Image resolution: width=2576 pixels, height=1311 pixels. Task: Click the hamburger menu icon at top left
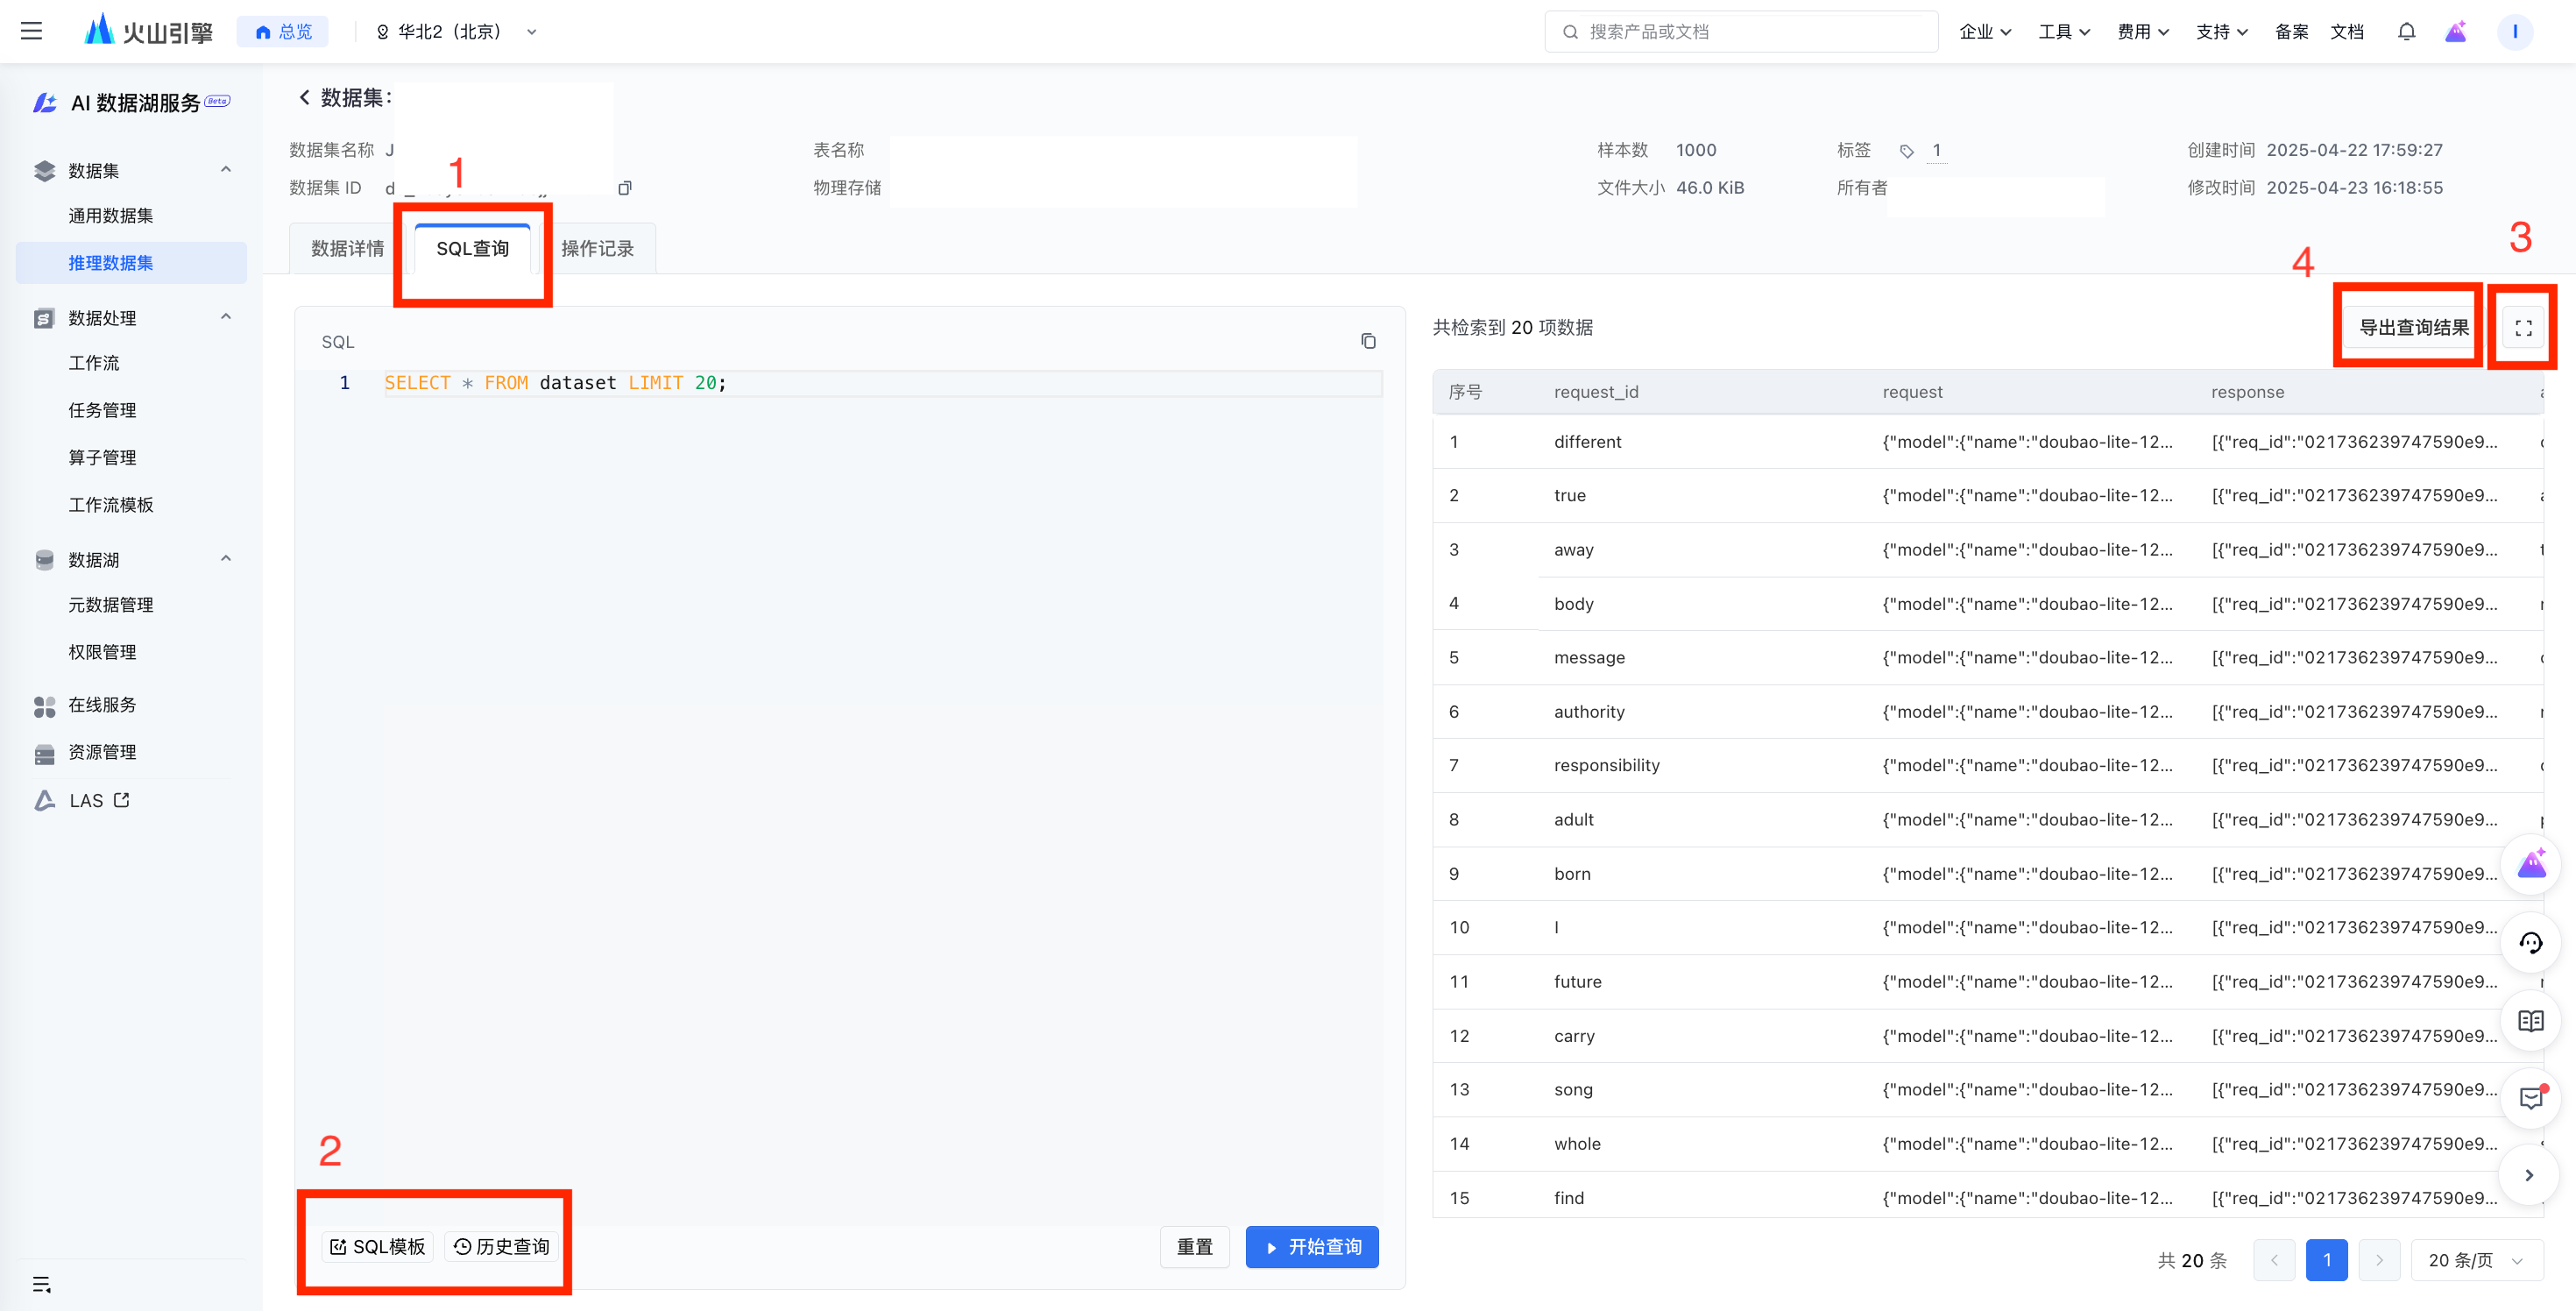tap(31, 31)
